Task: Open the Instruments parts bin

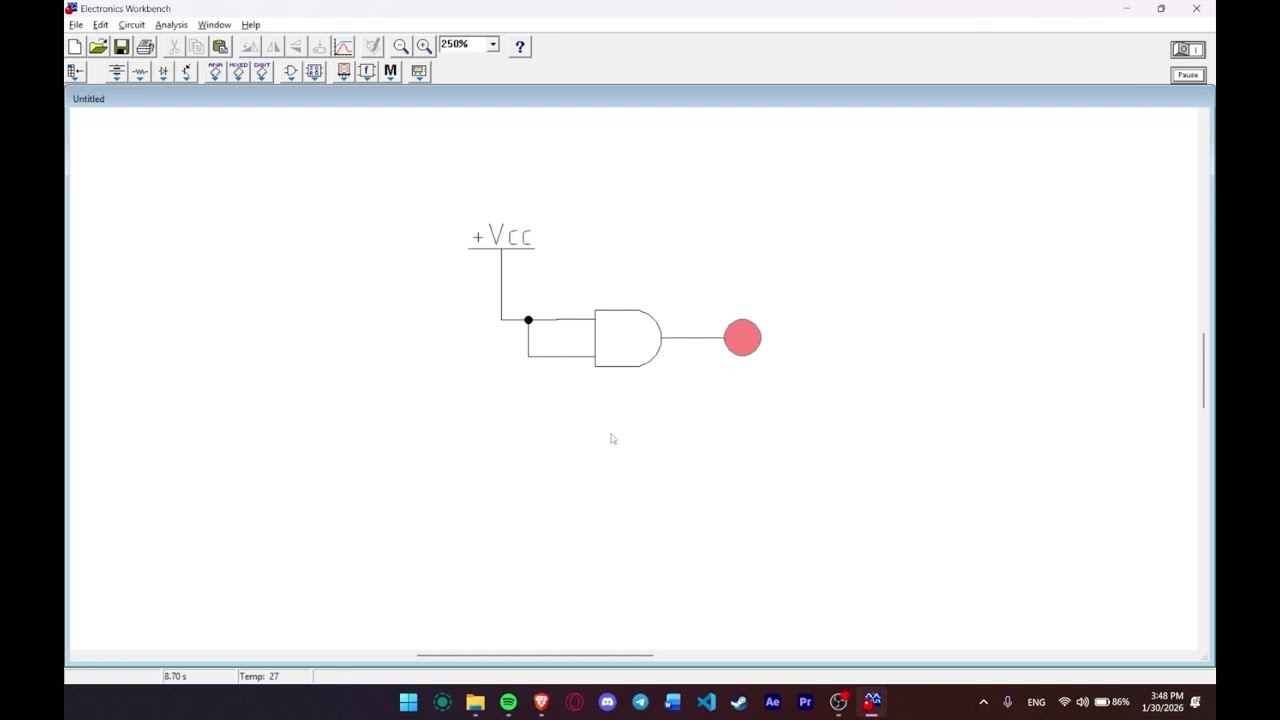Action: click(x=419, y=71)
